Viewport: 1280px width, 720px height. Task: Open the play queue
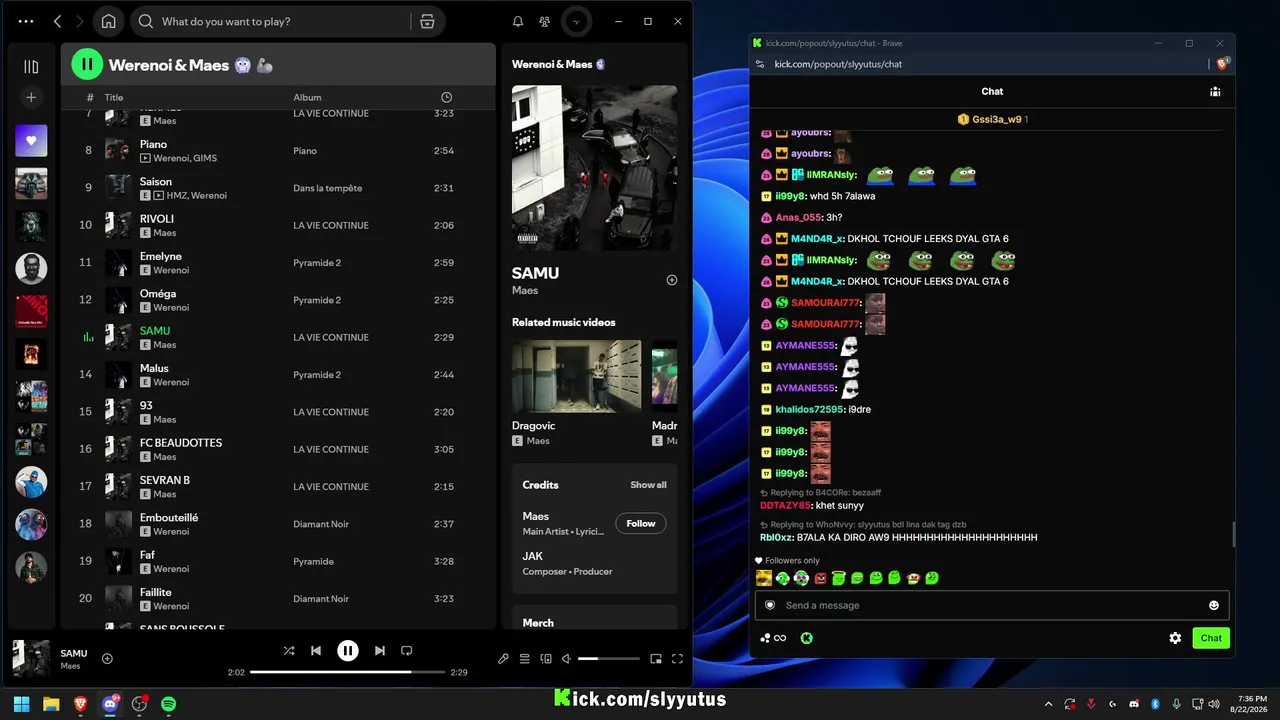[x=525, y=659]
